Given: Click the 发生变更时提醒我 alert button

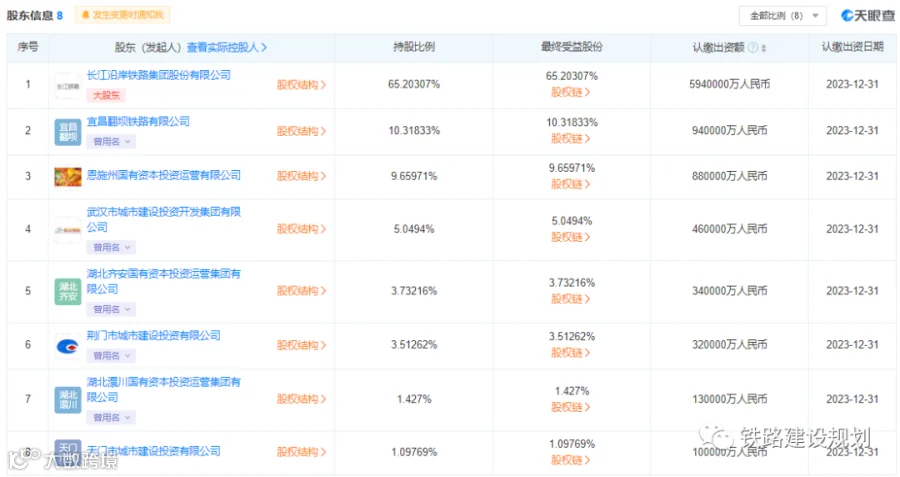Looking at the screenshot, I should (x=122, y=15).
